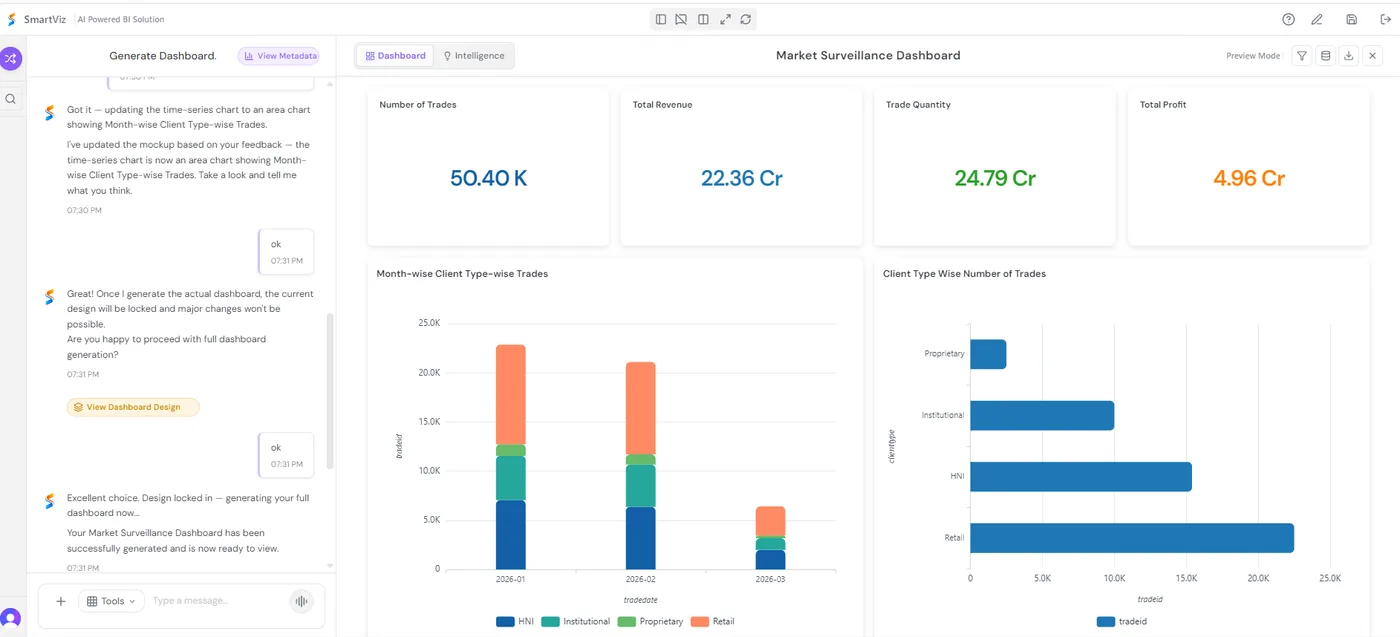Click the orange Retail segment of 2026-01 bar

511,394
